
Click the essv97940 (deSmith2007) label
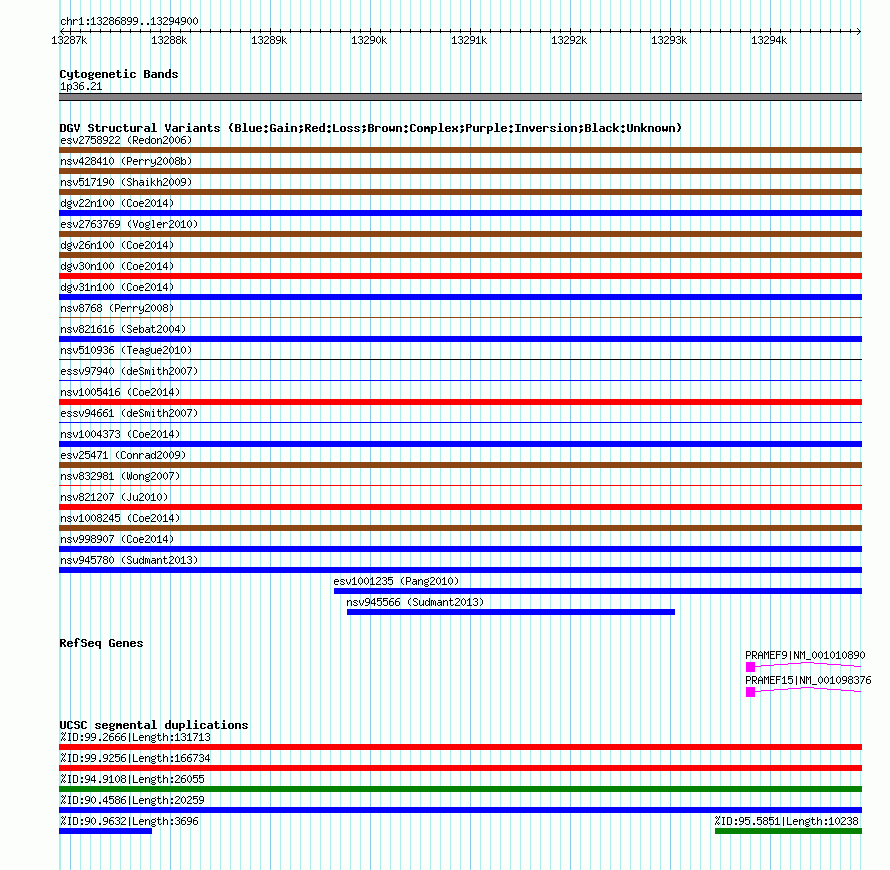click(129, 371)
